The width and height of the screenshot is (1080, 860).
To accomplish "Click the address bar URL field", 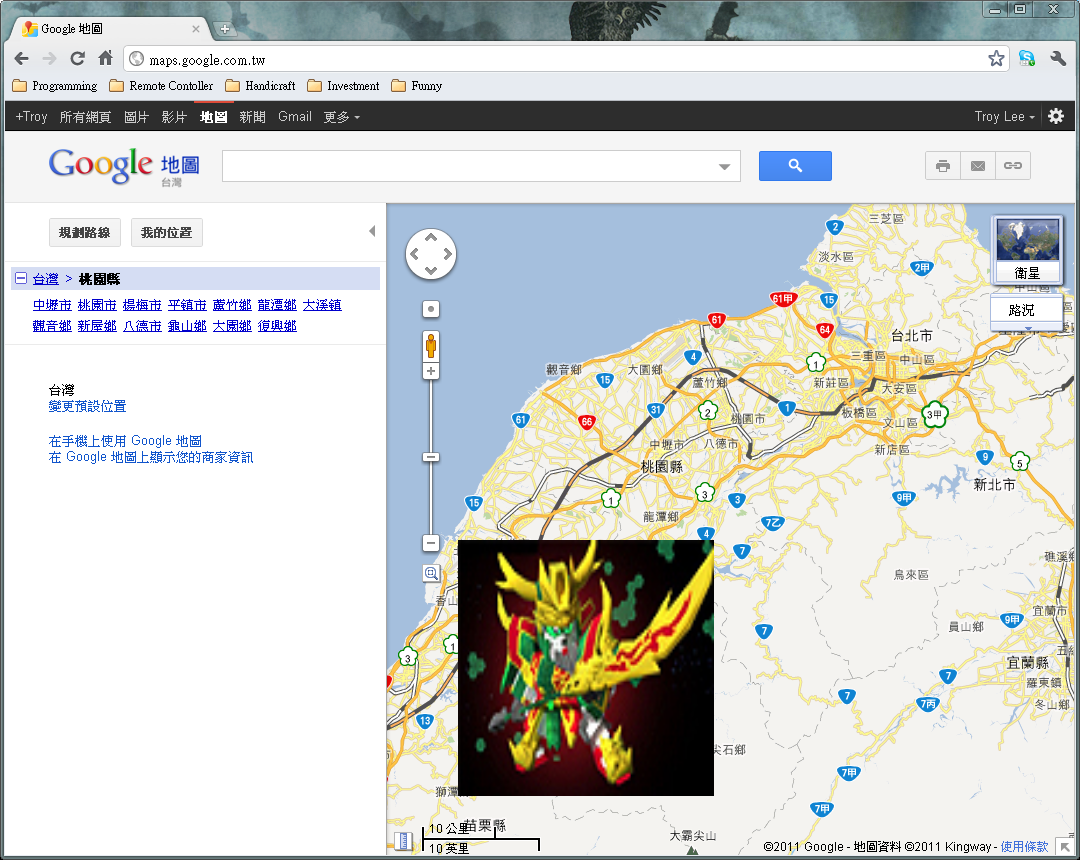I will coord(565,60).
